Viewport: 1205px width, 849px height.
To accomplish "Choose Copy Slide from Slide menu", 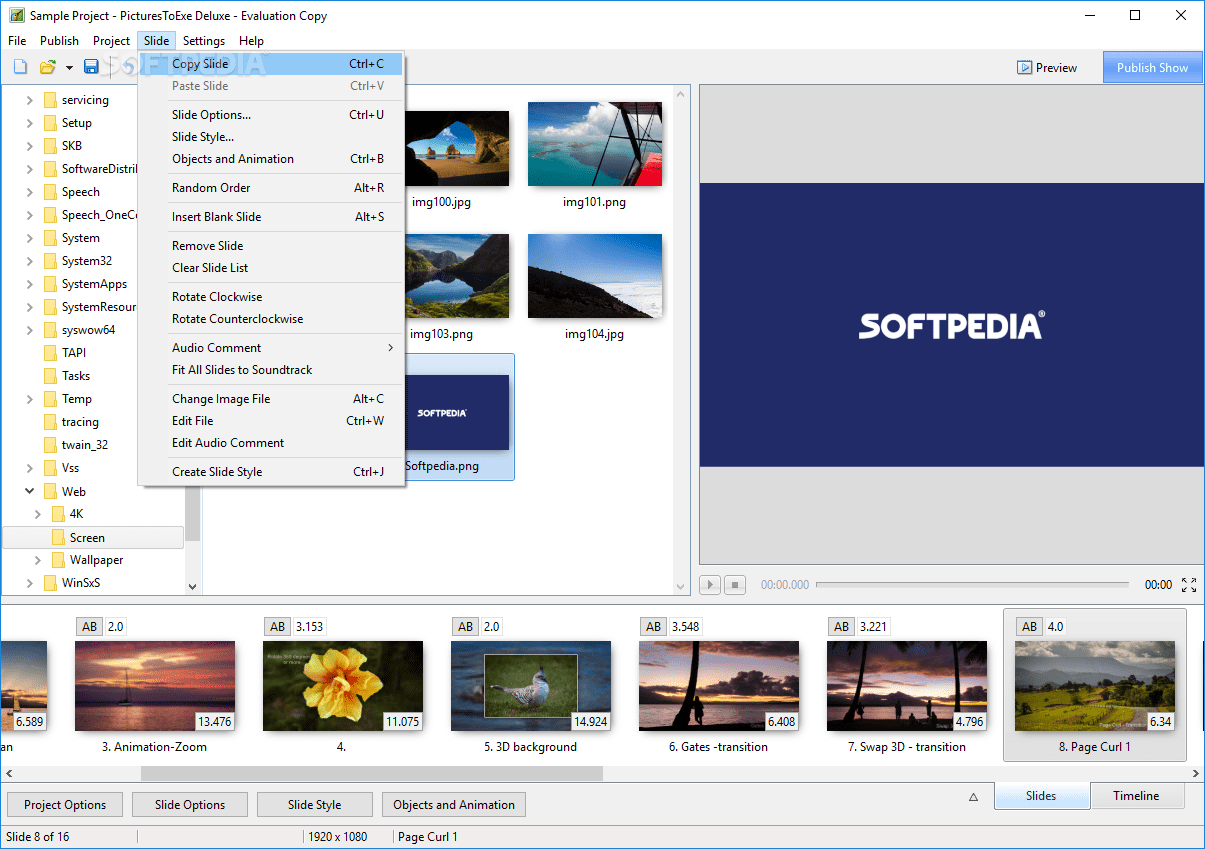I will tap(271, 64).
